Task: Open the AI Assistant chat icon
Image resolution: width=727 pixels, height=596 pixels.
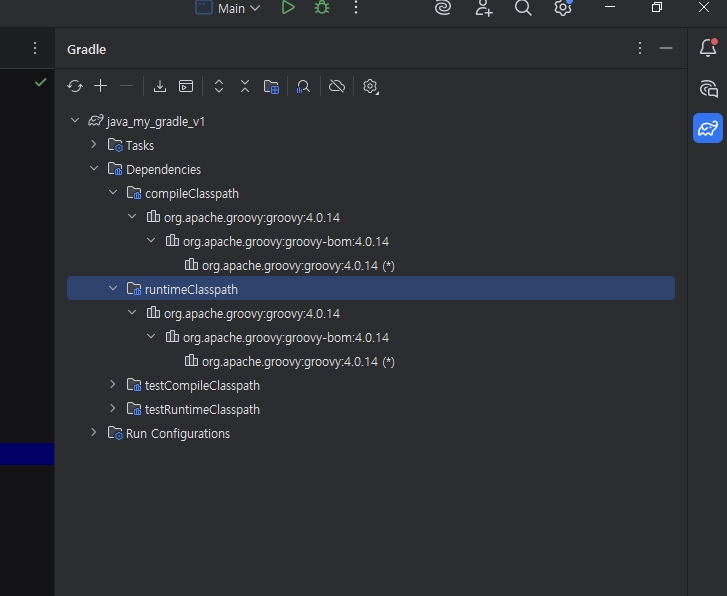Action: pyautogui.click(x=708, y=89)
